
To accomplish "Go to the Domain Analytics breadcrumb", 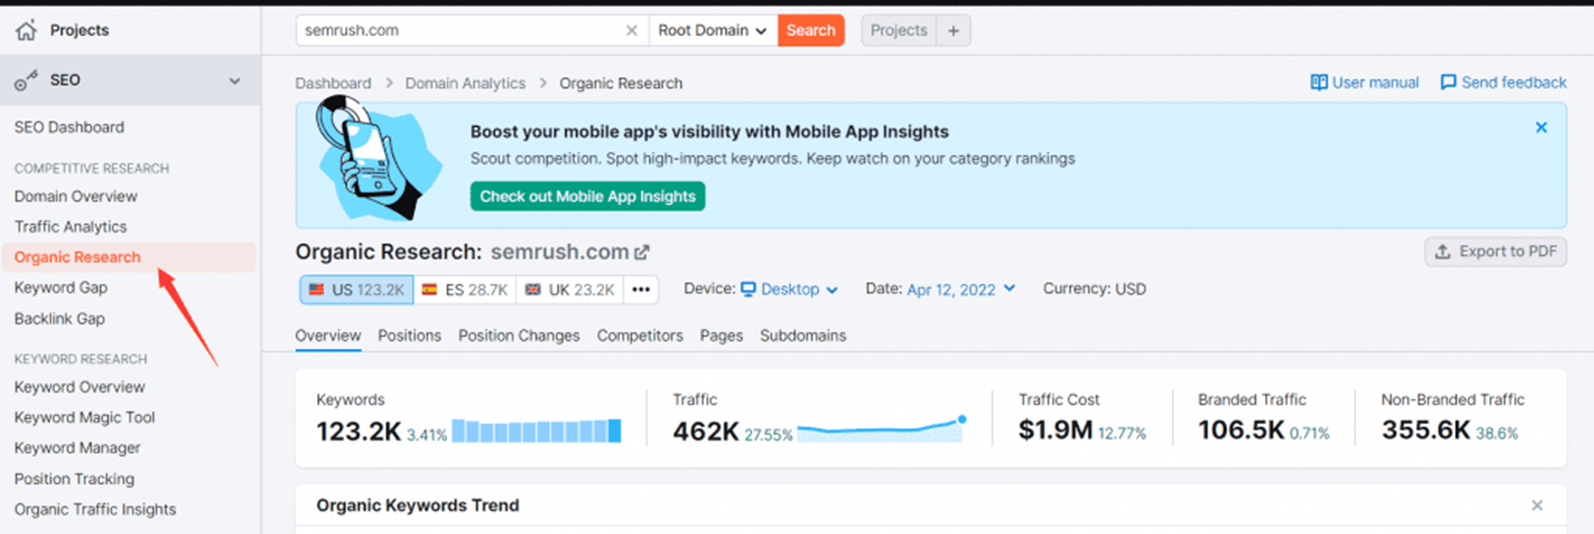I will tap(465, 83).
